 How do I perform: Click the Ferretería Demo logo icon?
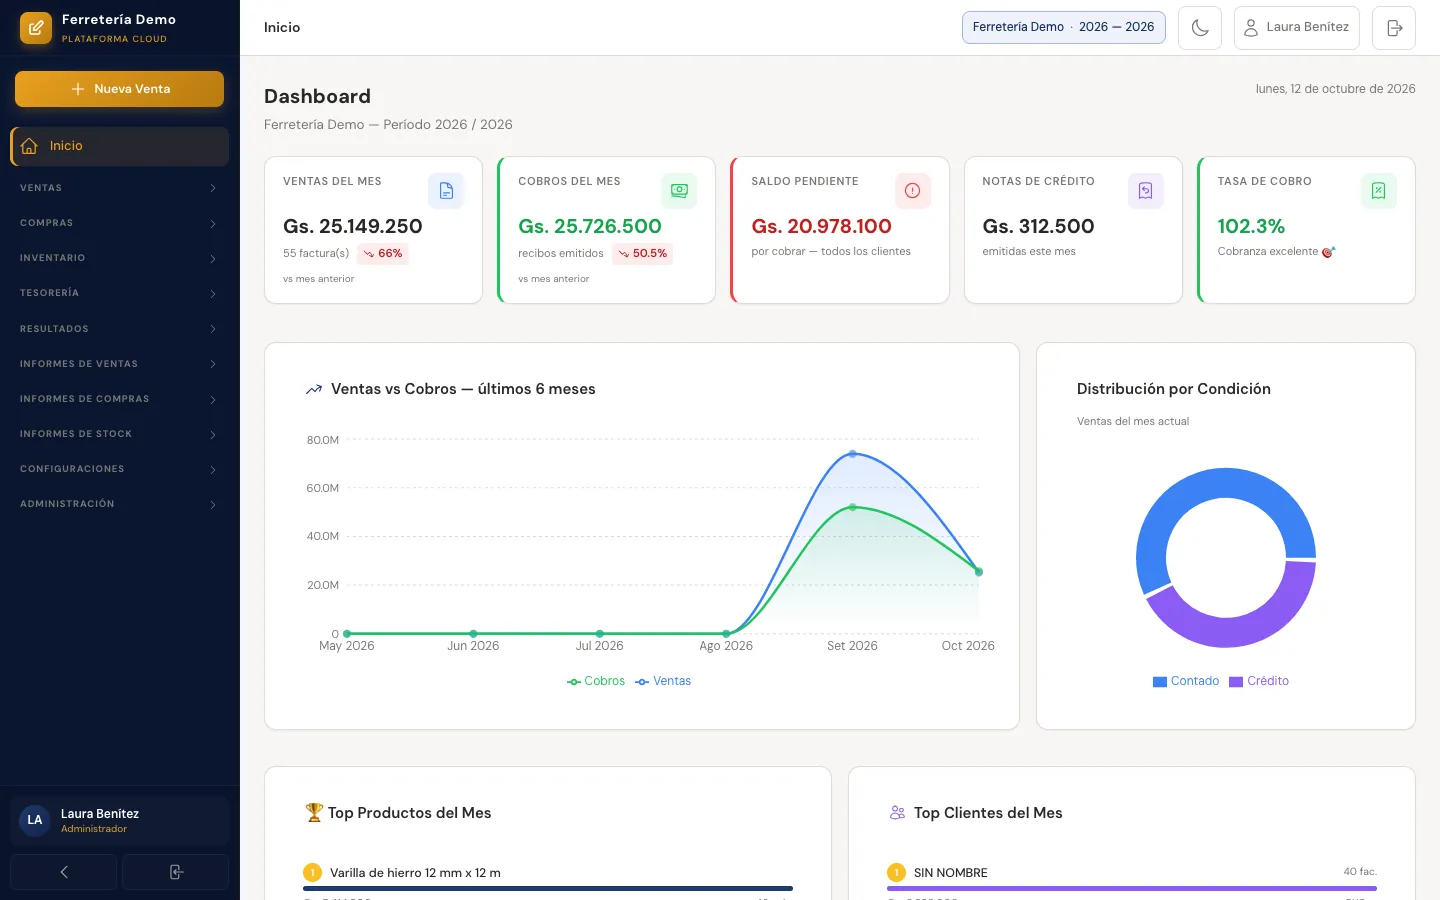click(x=36, y=28)
